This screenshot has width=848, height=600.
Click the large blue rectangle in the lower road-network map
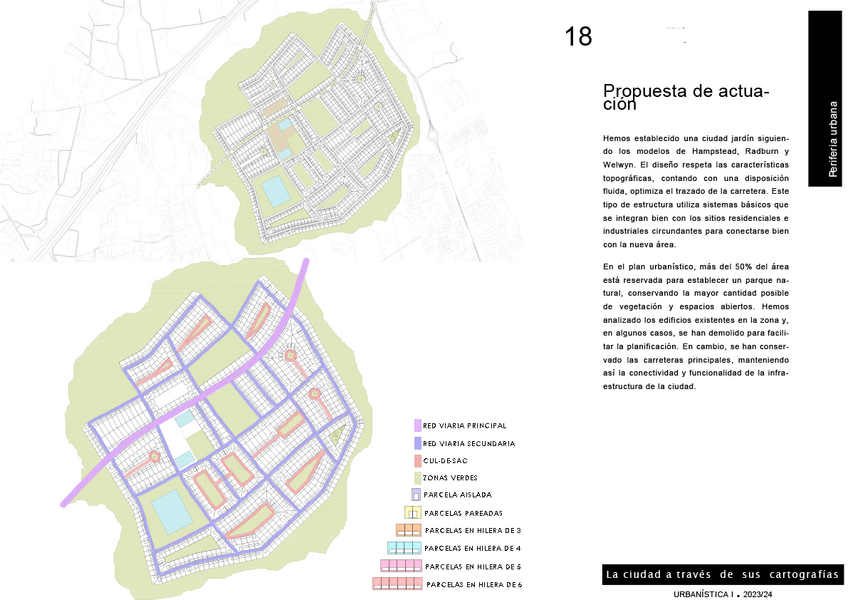click(x=172, y=512)
